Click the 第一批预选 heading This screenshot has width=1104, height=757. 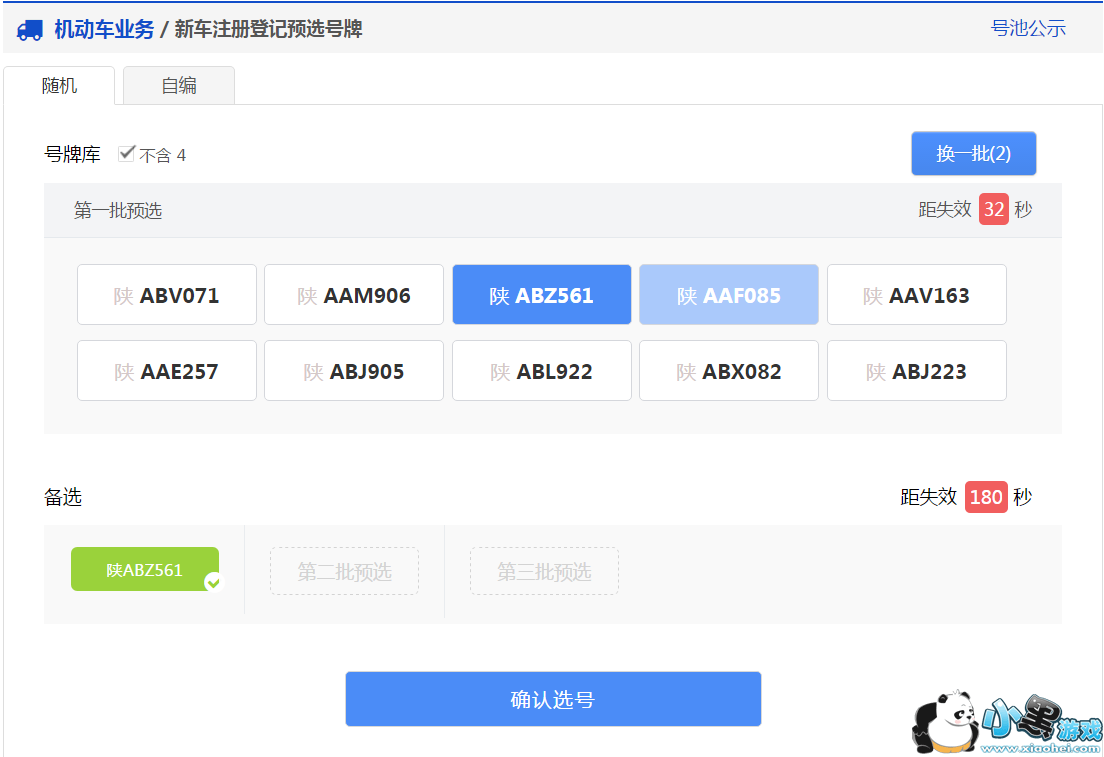118,210
